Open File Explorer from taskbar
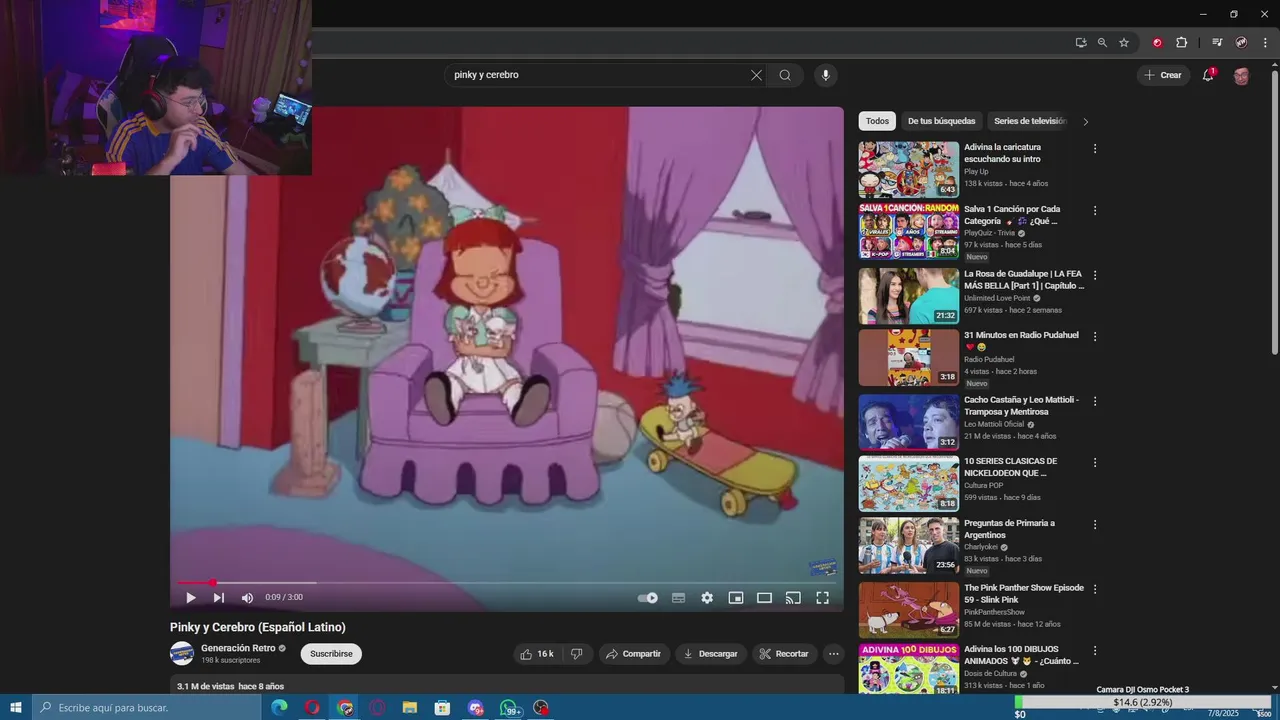The height and width of the screenshot is (720, 1280). (x=410, y=708)
